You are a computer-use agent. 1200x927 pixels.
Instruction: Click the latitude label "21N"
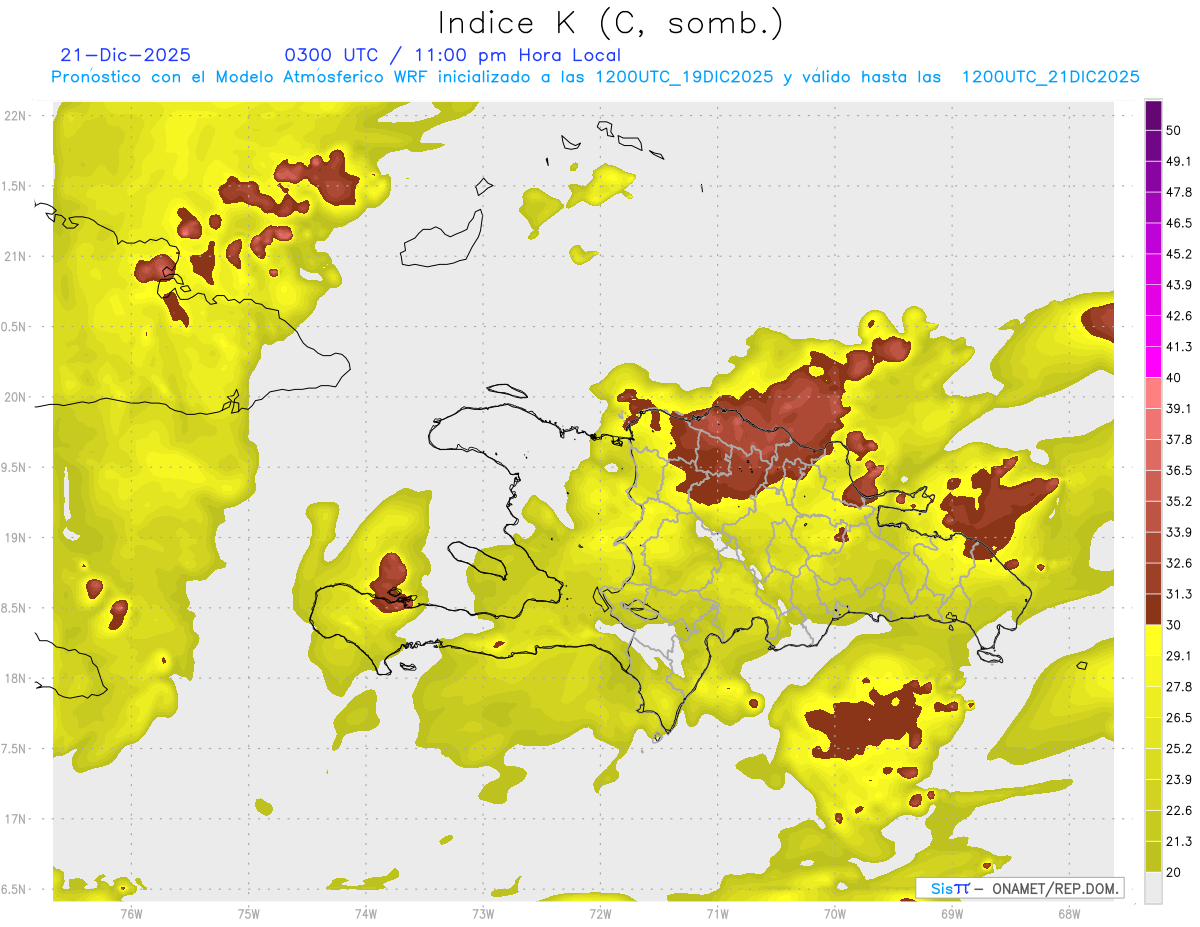(15, 256)
